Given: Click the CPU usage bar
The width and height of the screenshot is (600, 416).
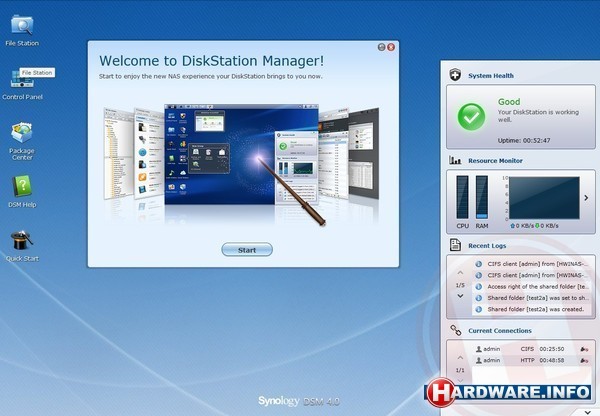Looking at the screenshot, I should point(462,197).
